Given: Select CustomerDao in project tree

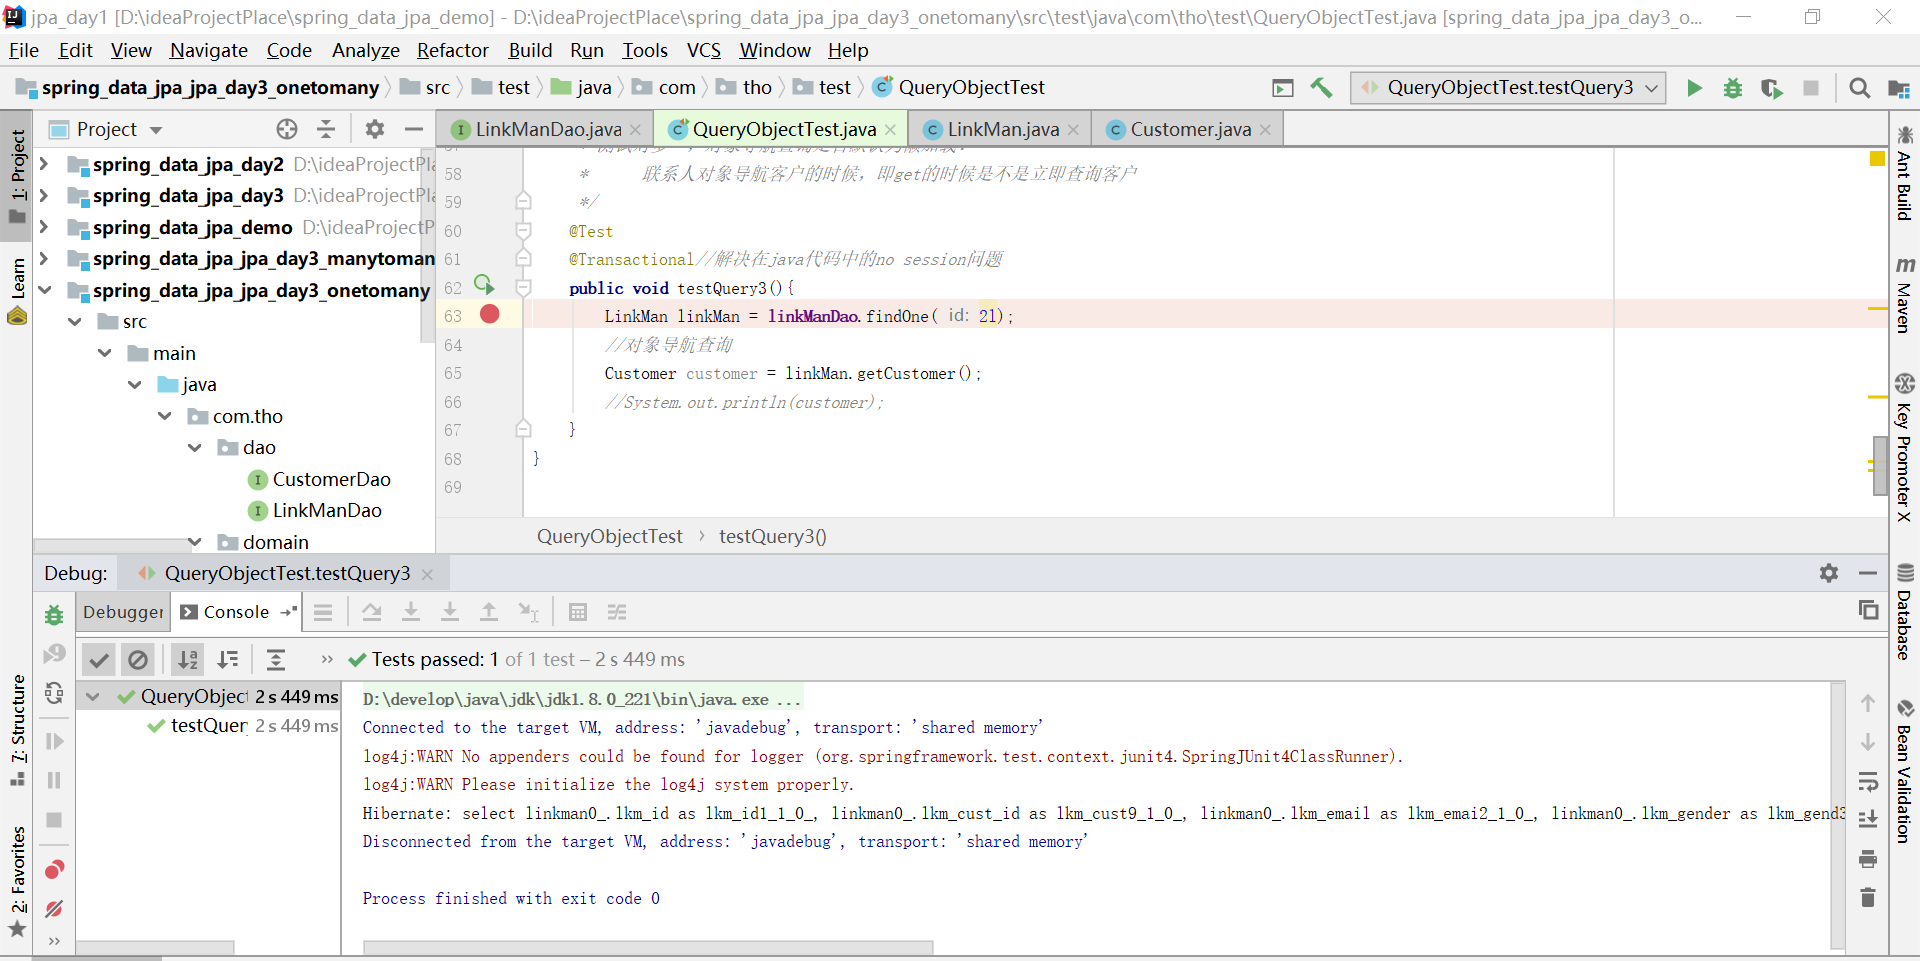Looking at the screenshot, I should coord(331,479).
